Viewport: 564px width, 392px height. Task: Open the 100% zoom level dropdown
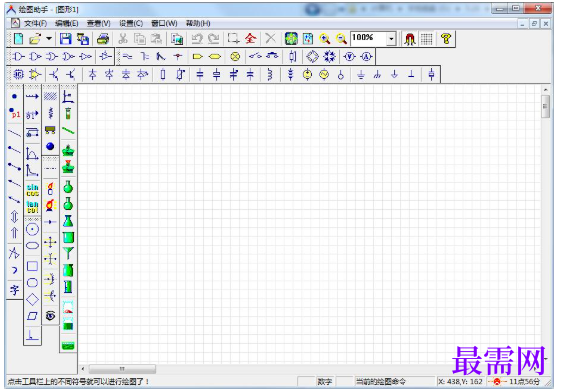point(391,38)
